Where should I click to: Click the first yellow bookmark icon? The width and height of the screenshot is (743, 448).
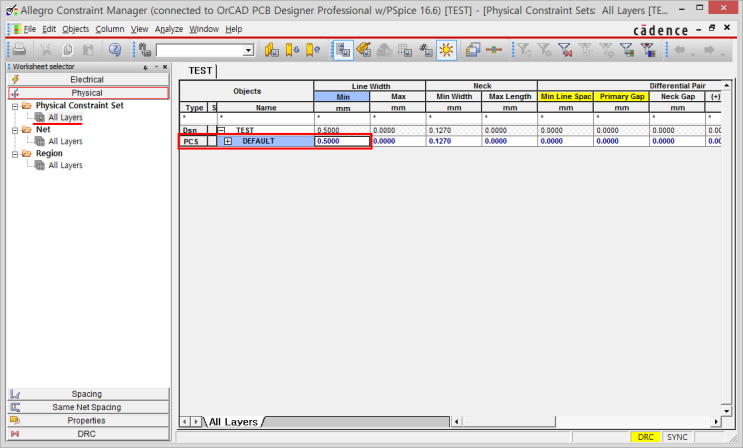272,50
